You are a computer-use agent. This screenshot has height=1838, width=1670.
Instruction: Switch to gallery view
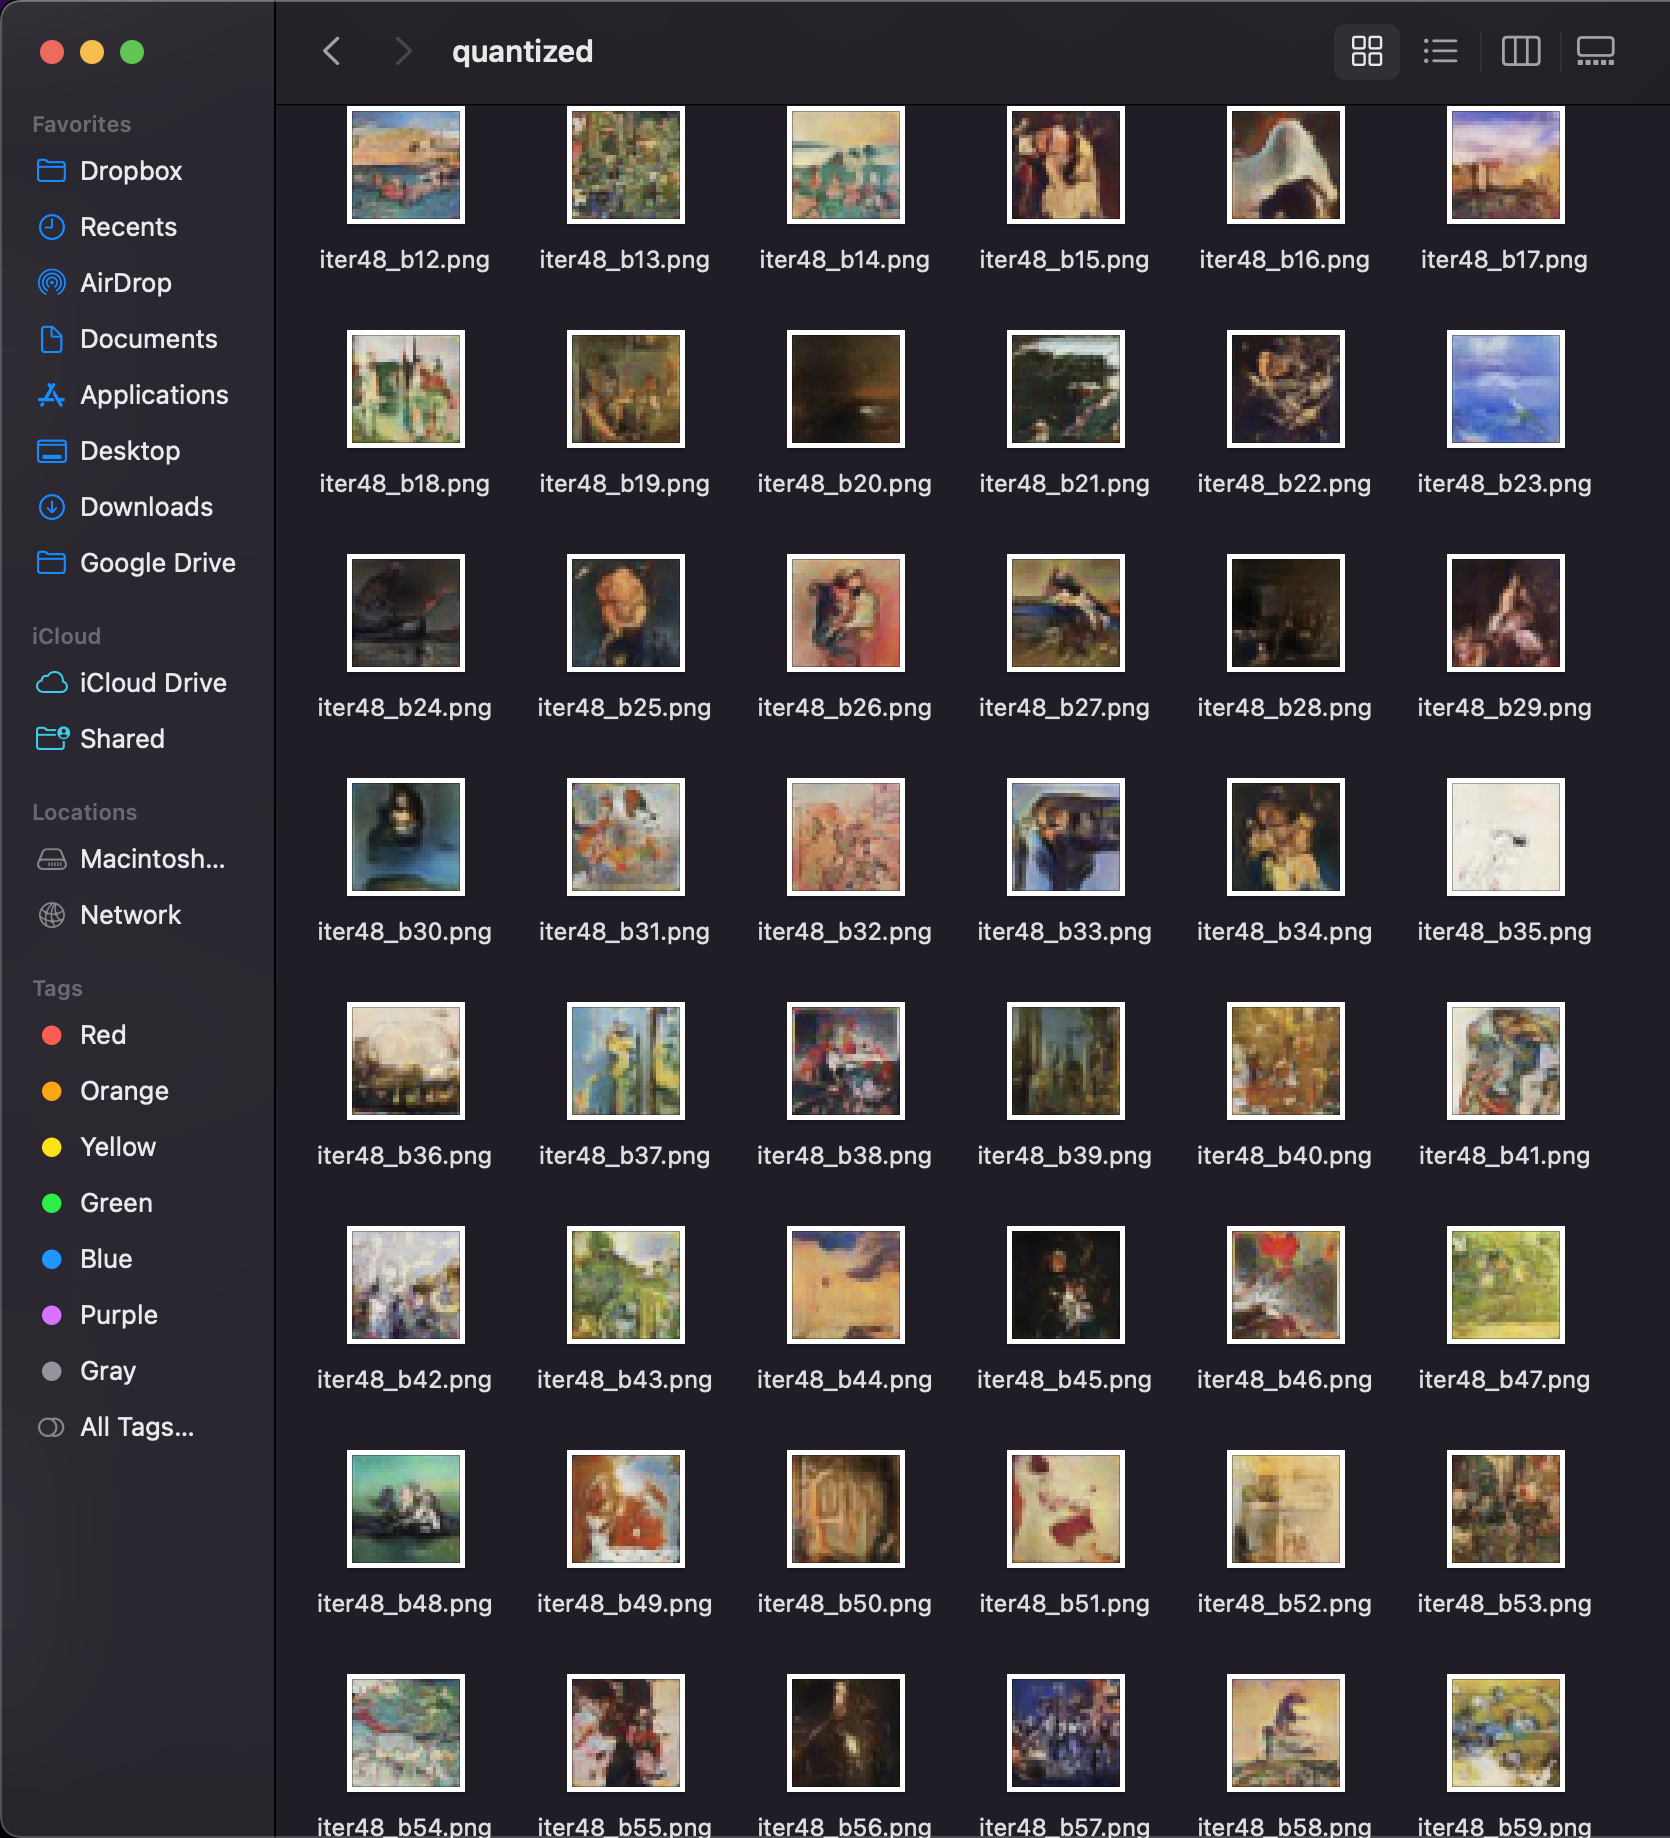click(1595, 51)
